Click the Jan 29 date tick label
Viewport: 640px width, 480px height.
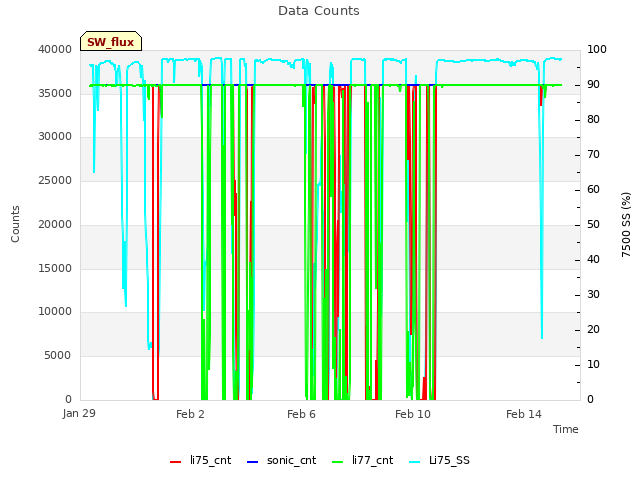pos(79,413)
